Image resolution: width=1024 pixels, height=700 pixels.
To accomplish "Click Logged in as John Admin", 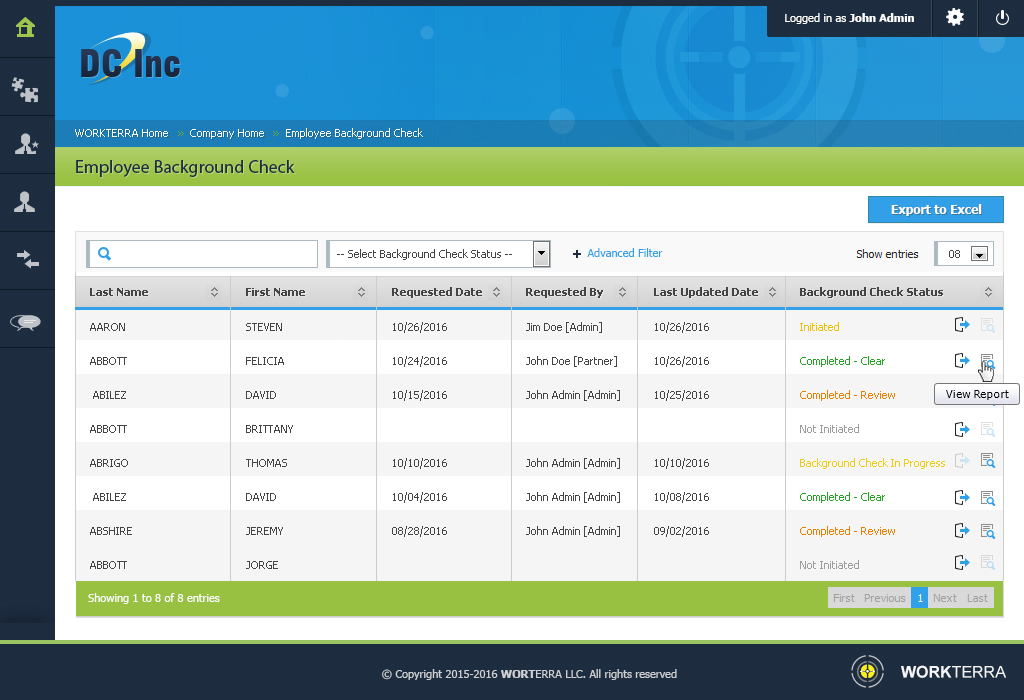I will [x=849, y=18].
